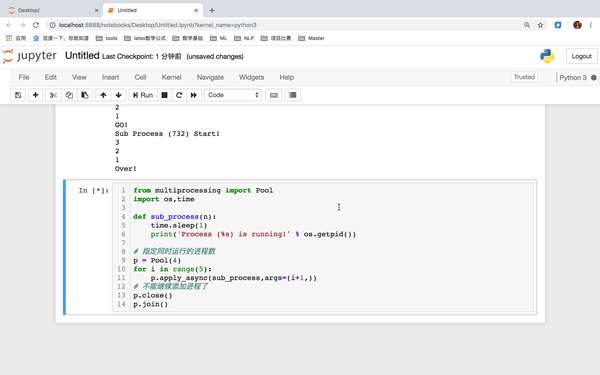Move selected cell up arrow

(103, 95)
